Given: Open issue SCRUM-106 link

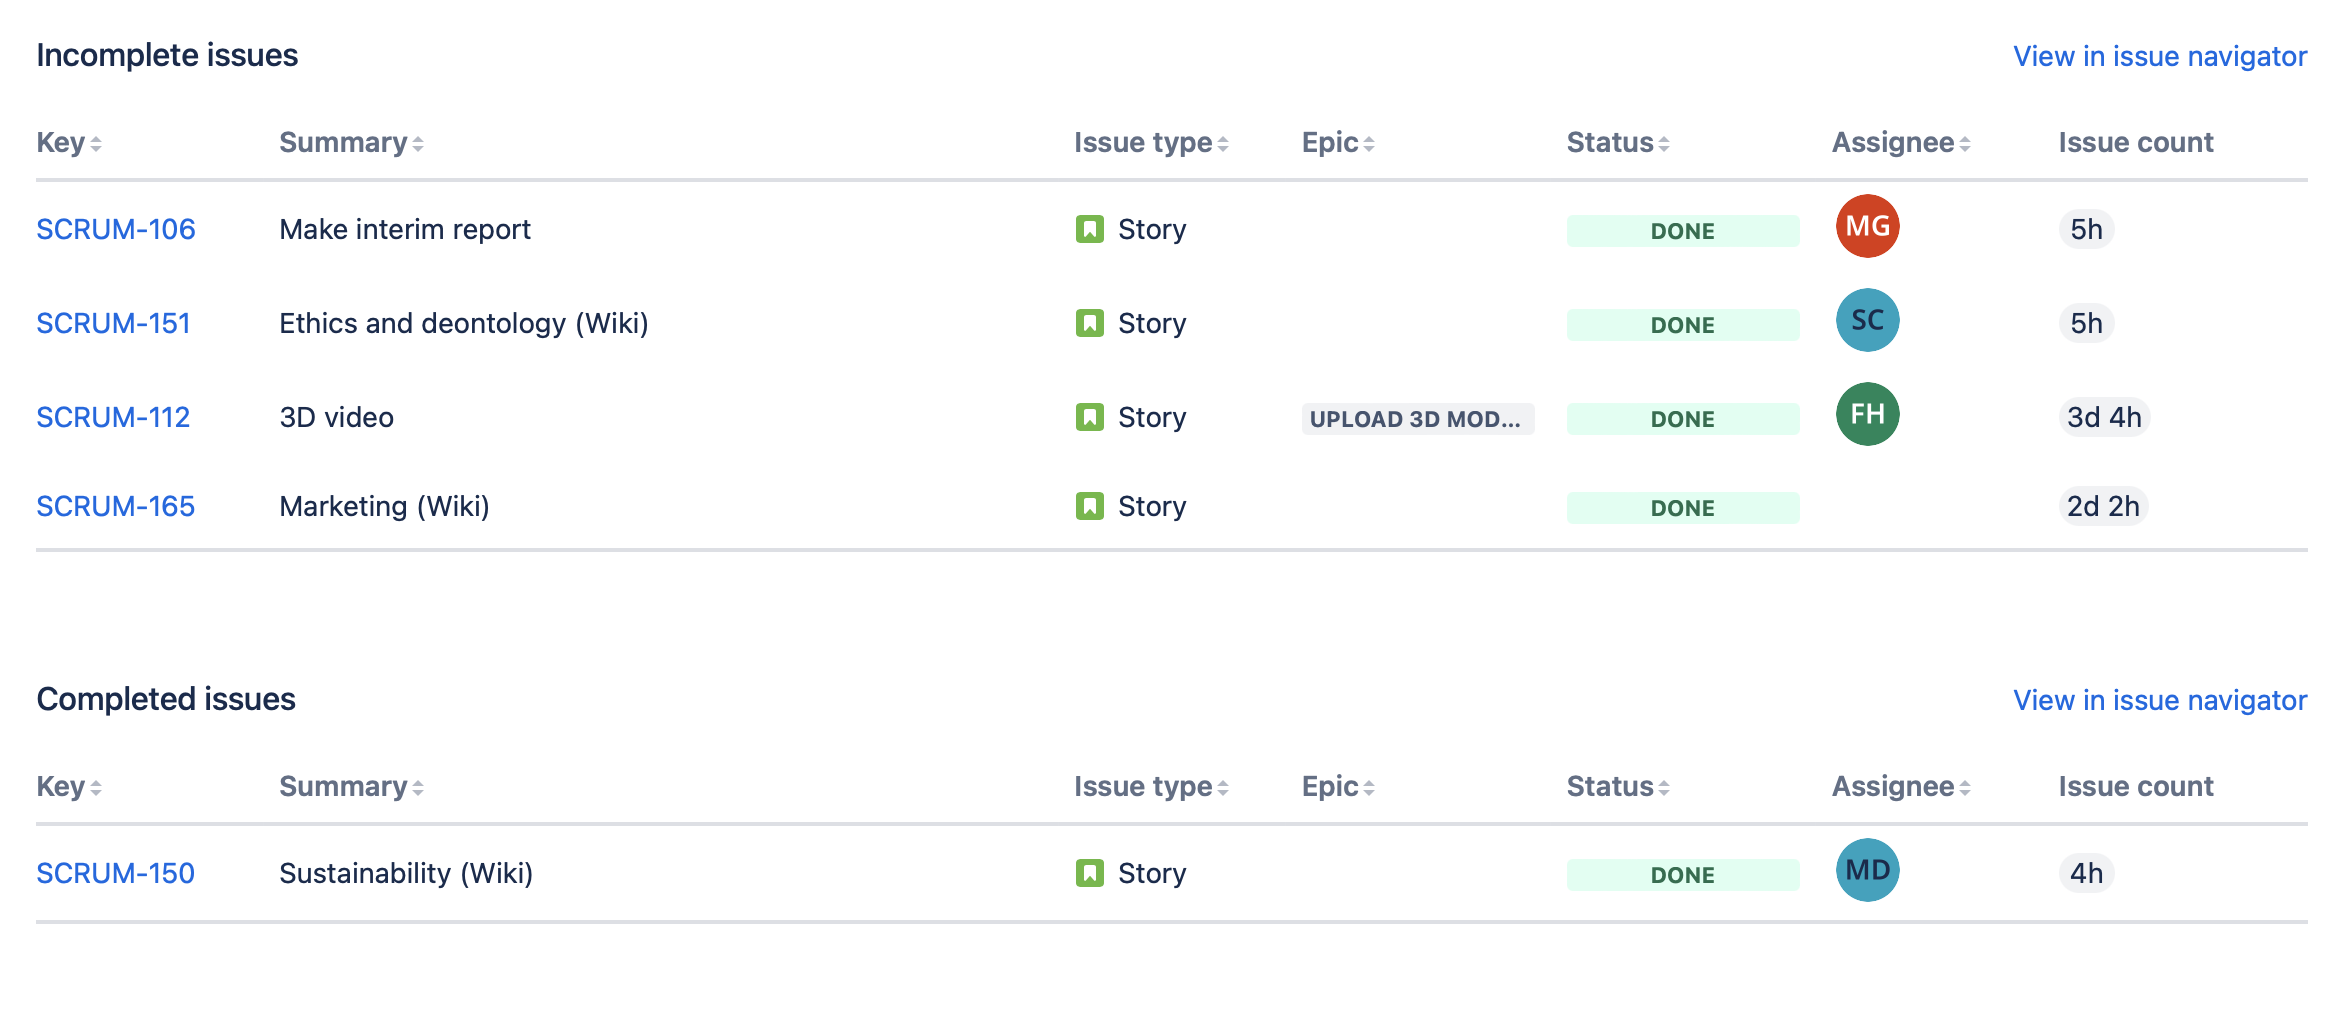Looking at the screenshot, I should point(116,229).
